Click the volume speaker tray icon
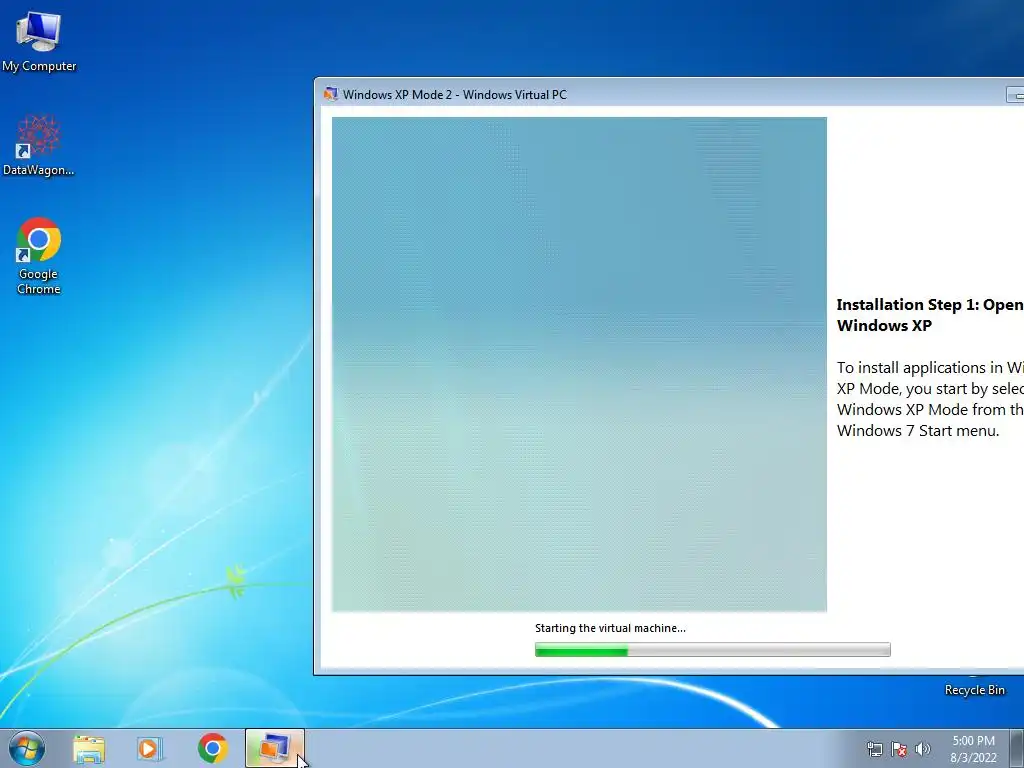Viewport: 1024px width, 768px height. (x=922, y=749)
